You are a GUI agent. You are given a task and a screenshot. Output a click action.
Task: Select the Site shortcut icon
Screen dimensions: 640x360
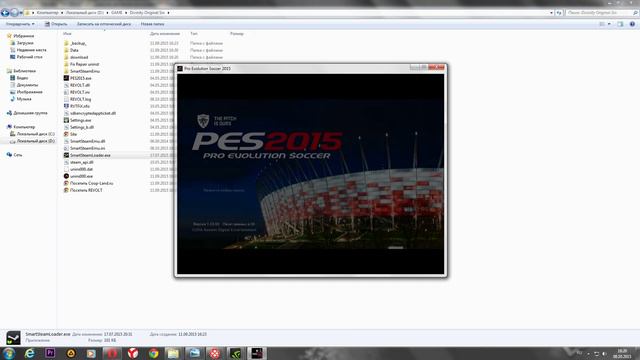pos(66,134)
